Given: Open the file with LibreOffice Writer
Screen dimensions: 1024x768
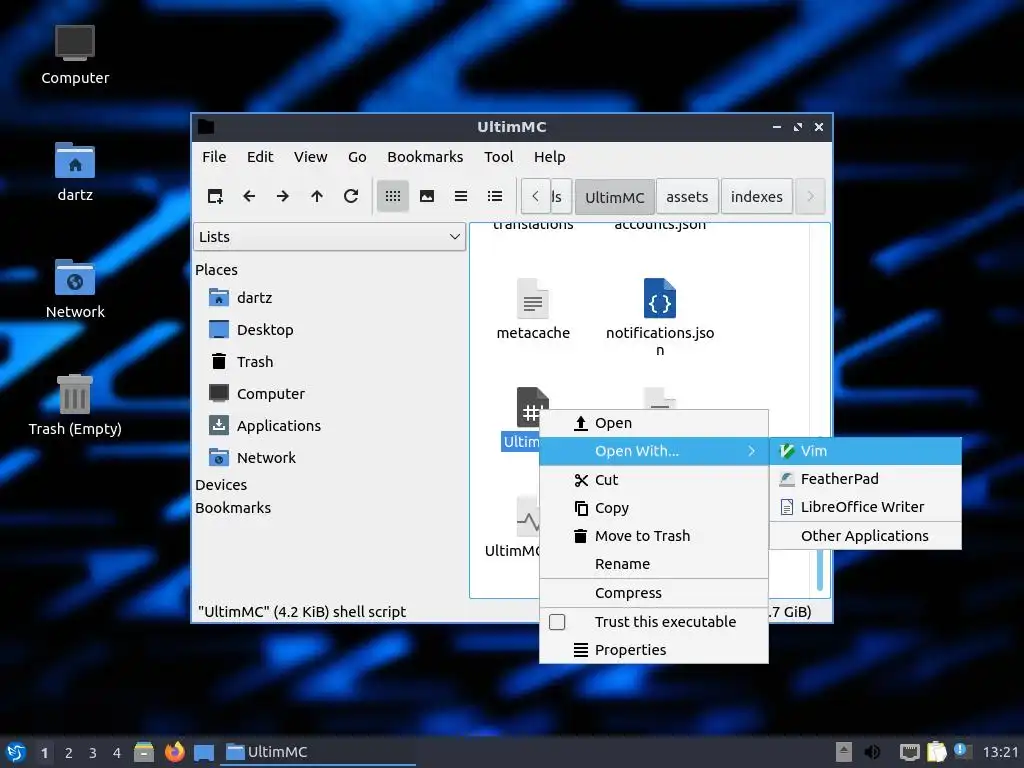Looking at the screenshot, I should [x=865, y=507].
